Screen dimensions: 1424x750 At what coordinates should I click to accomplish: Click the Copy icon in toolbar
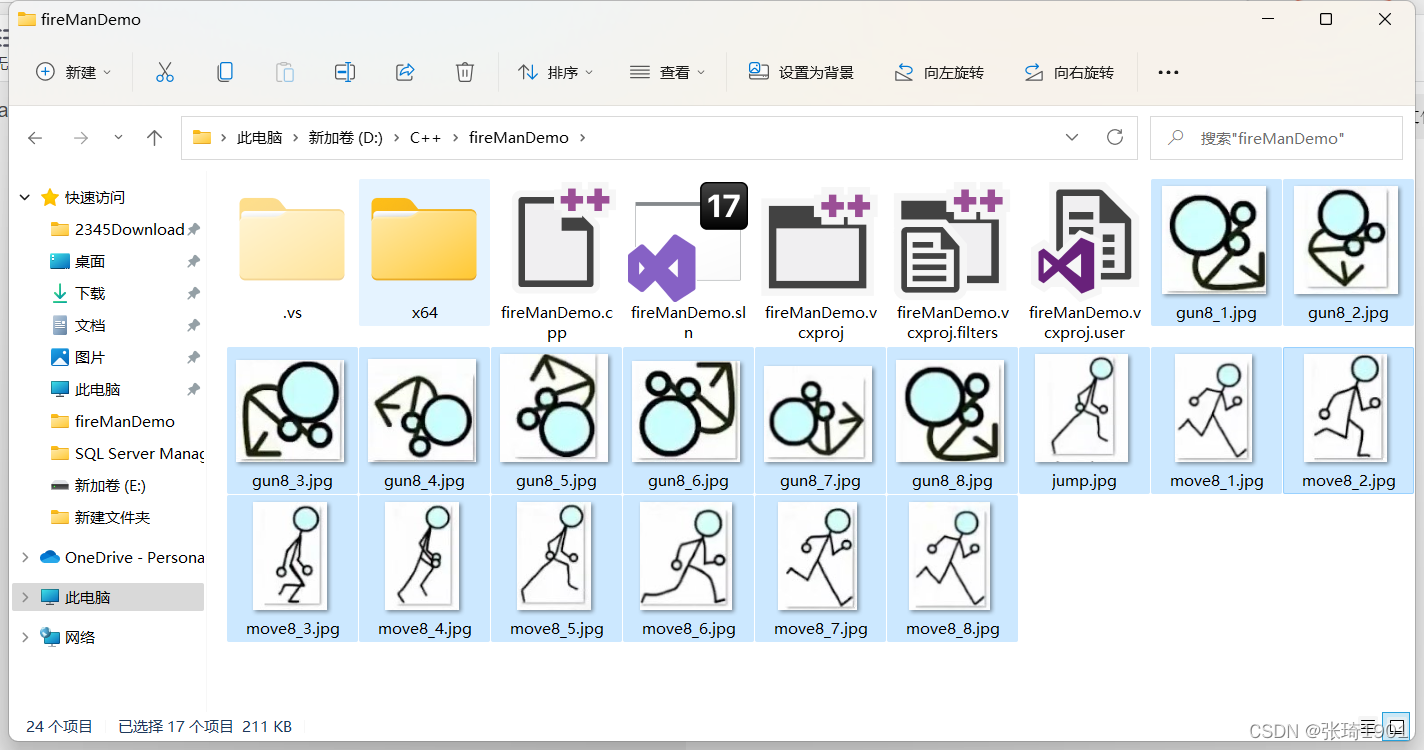(x=225, y=72)
